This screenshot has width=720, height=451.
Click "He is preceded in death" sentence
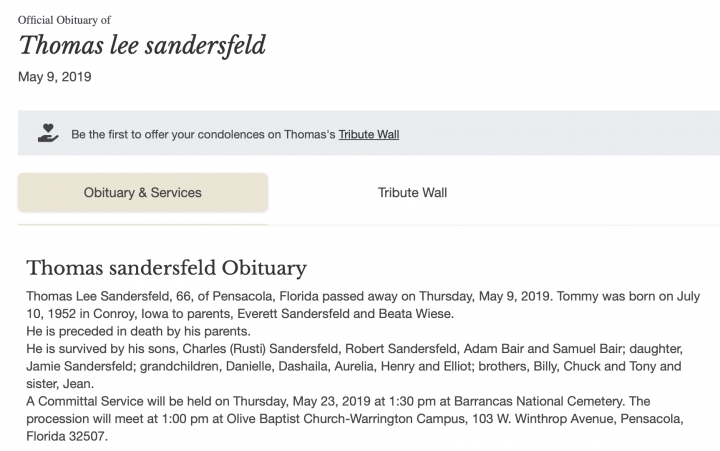pyautogui.click(x=138, y=331)
